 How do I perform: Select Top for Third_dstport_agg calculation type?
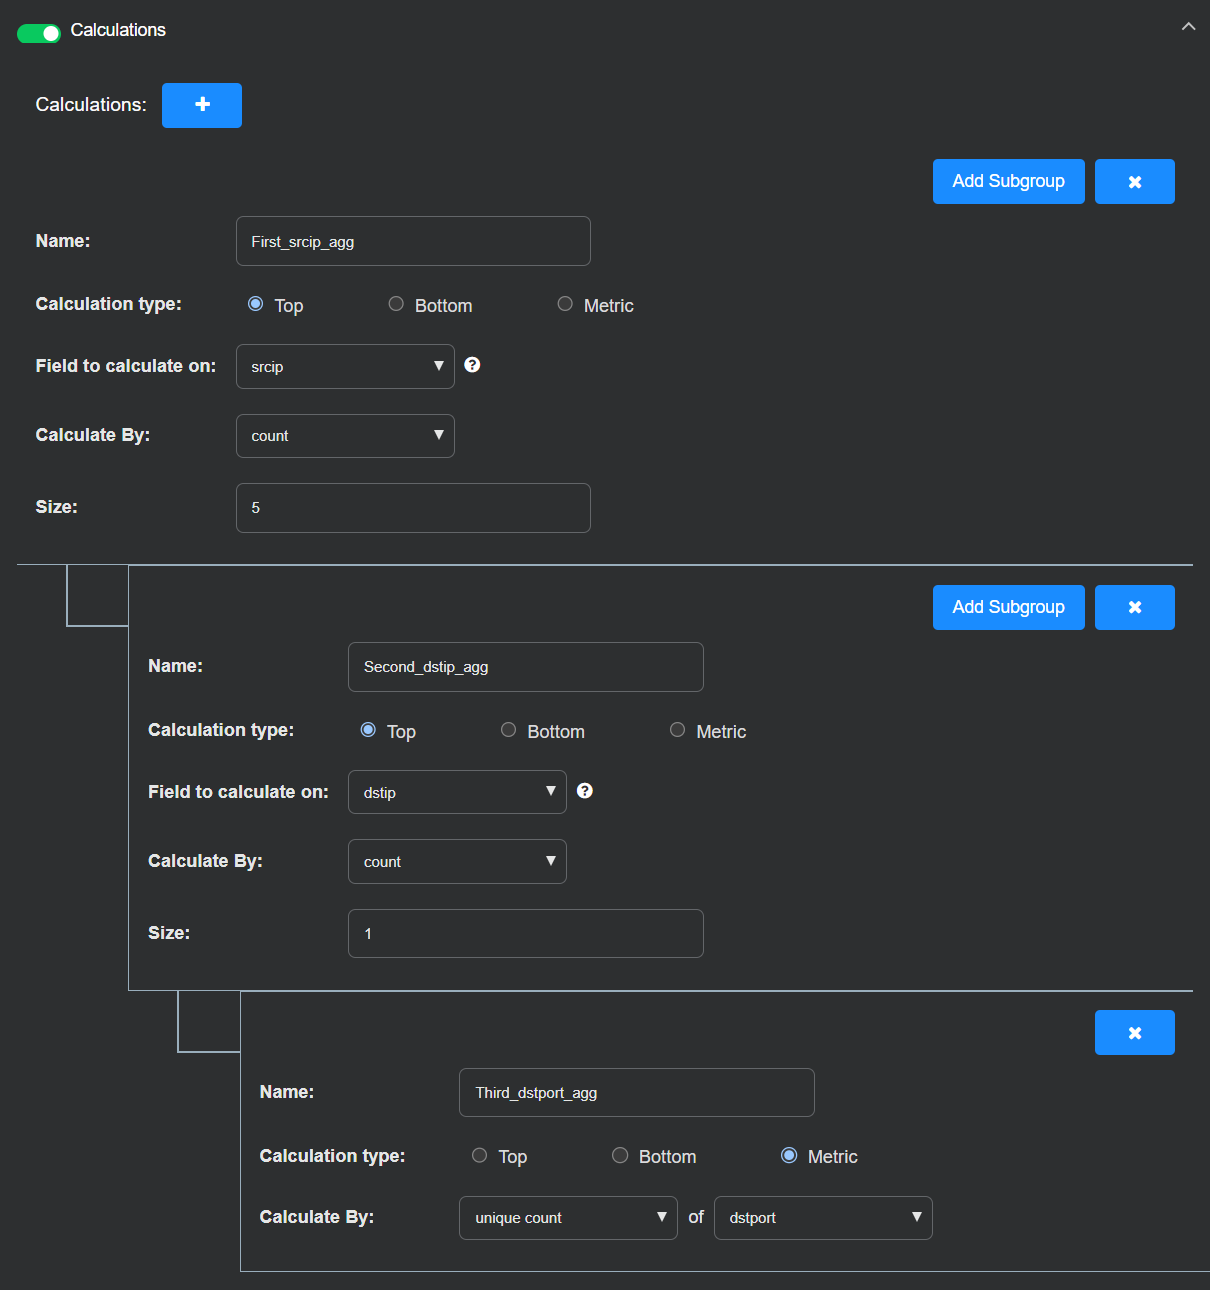(480, 1156)
